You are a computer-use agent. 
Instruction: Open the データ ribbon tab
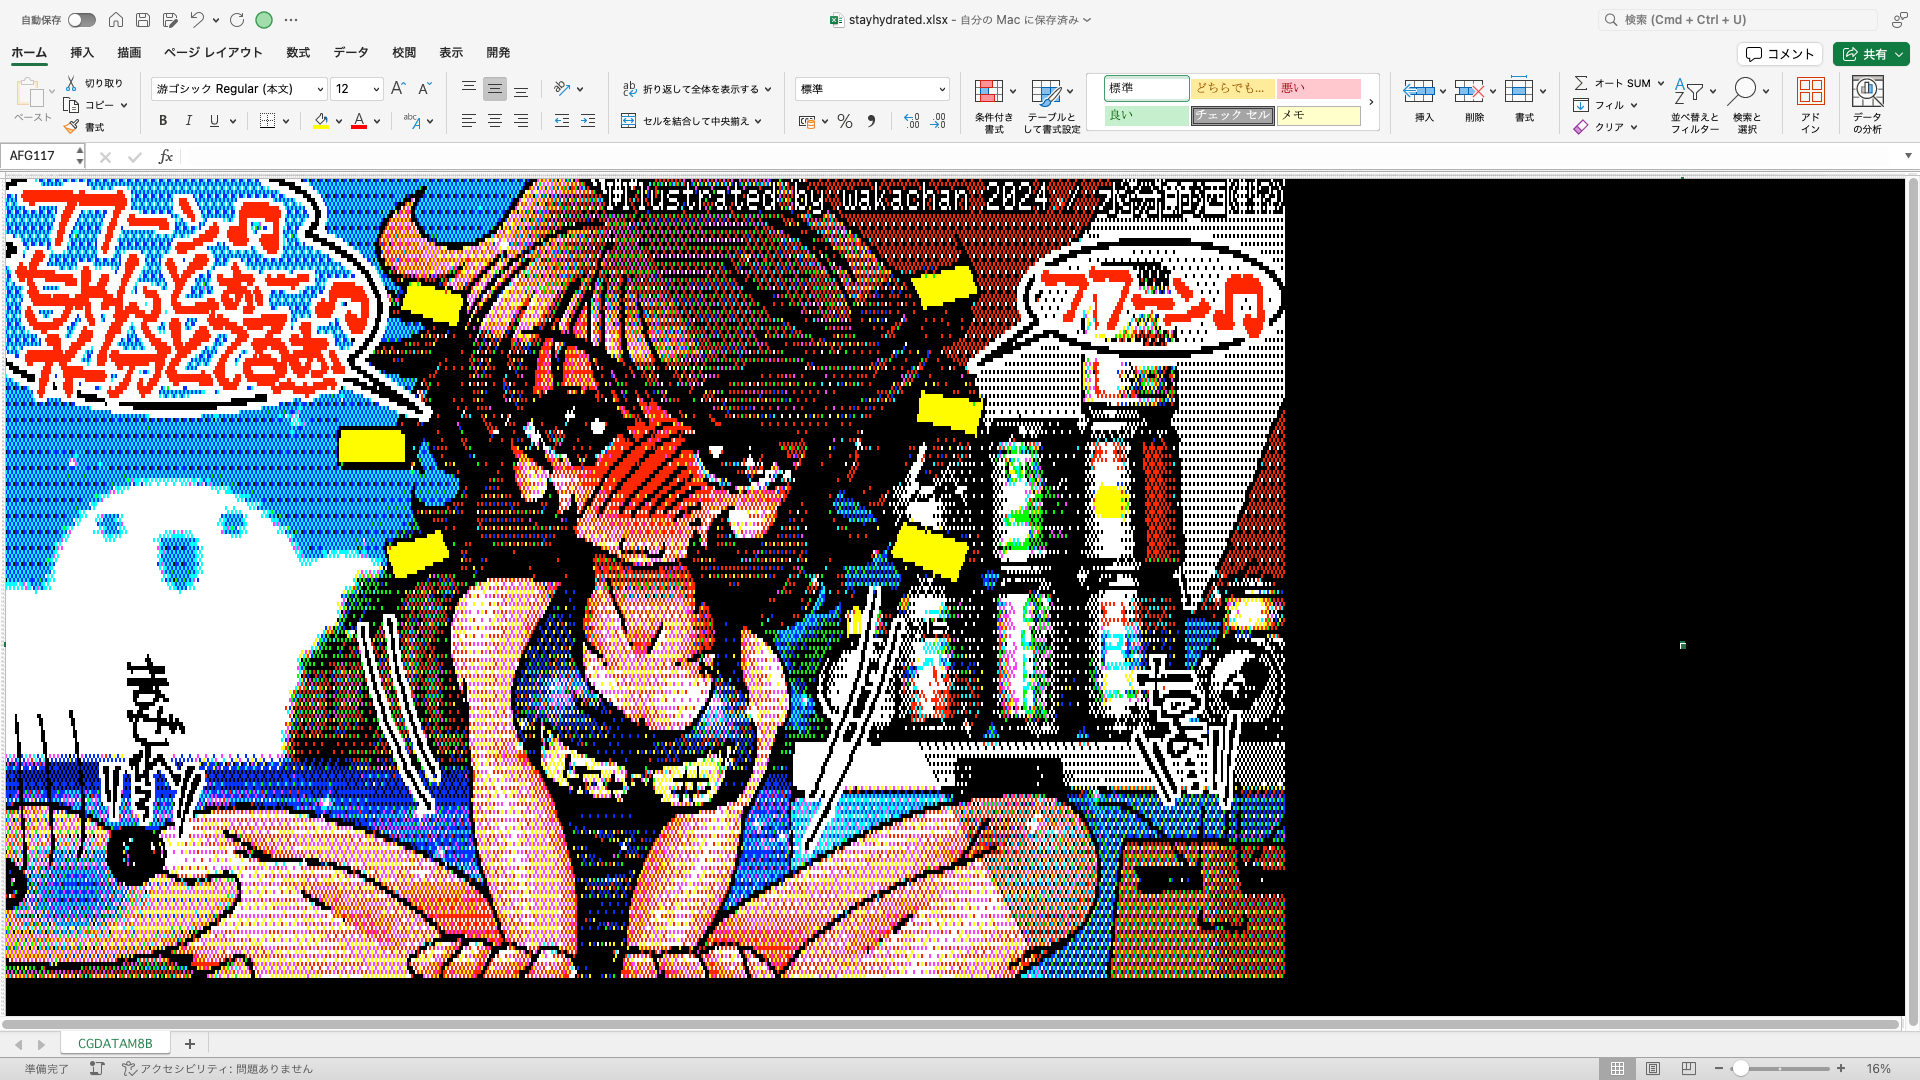click(351, 53)
